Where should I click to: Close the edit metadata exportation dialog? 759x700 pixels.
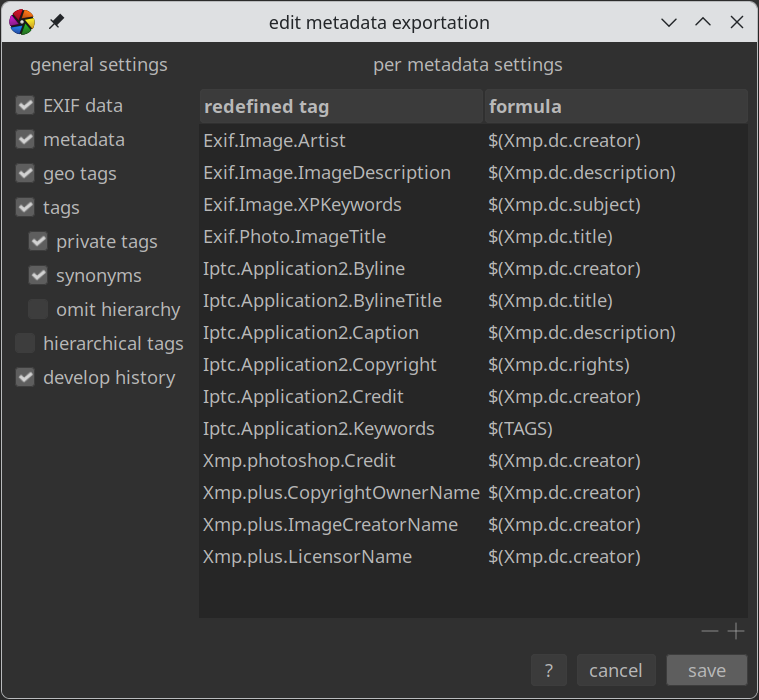coord(737,22)
